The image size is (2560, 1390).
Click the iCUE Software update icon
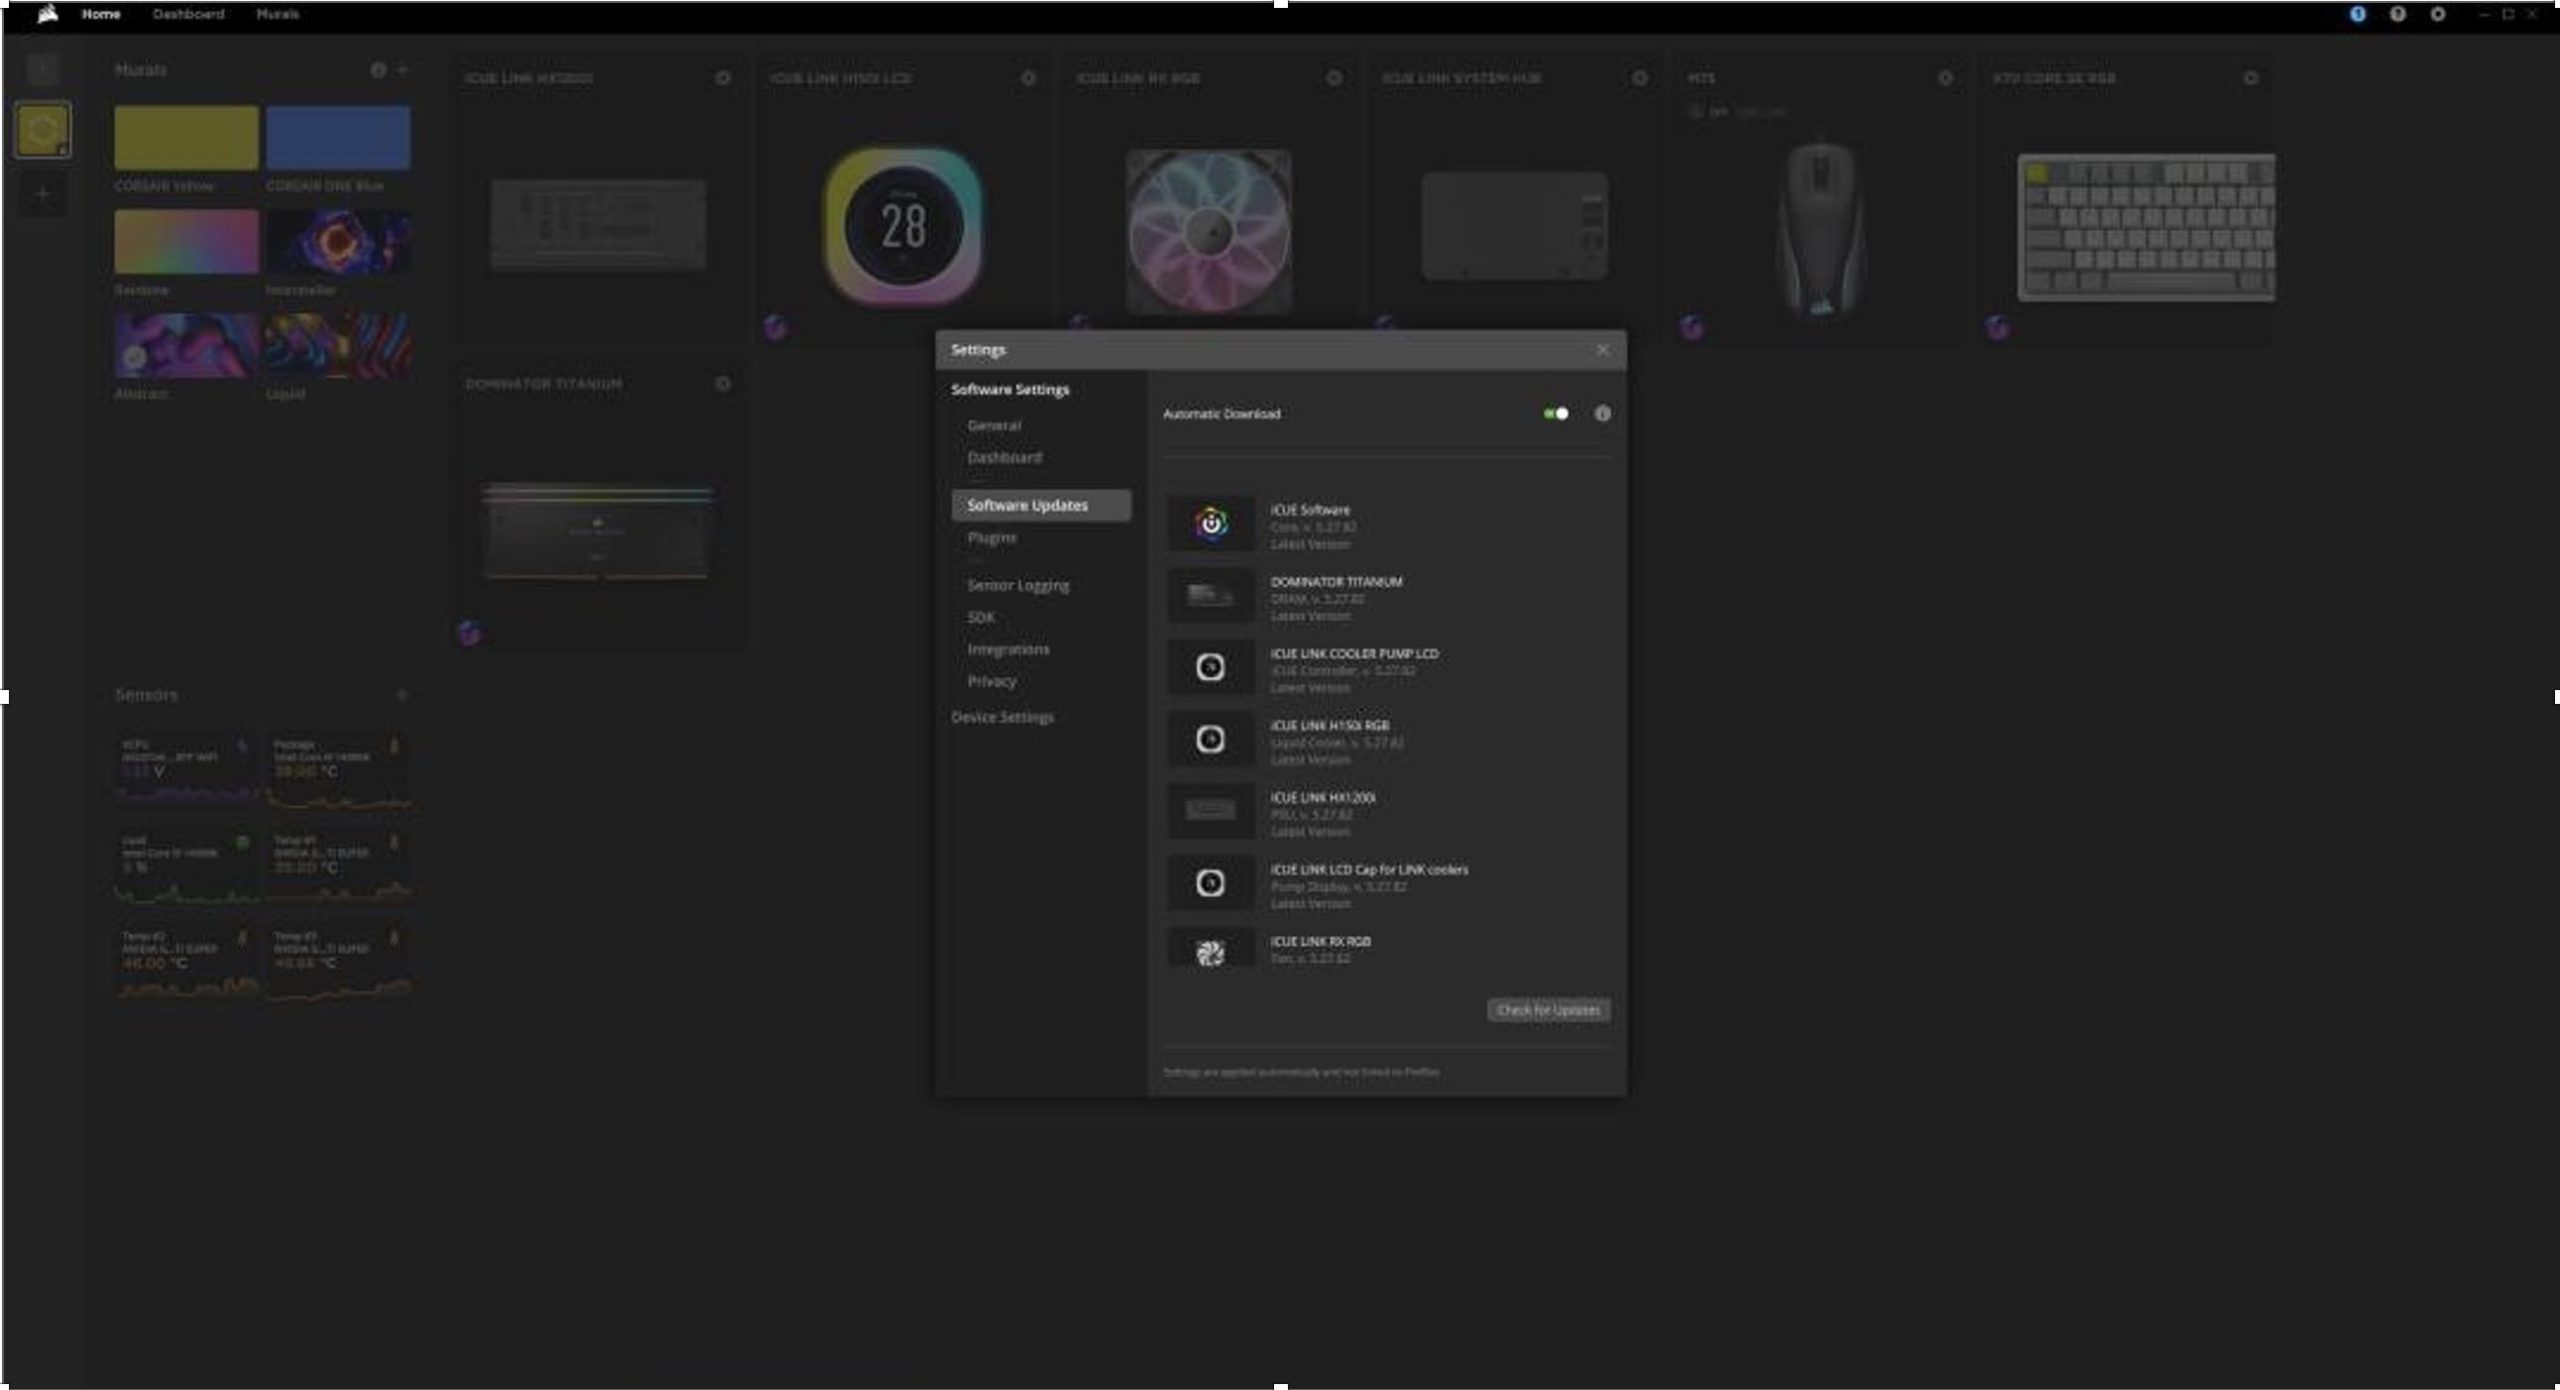pyautogui.click(x=1210, y=523)
